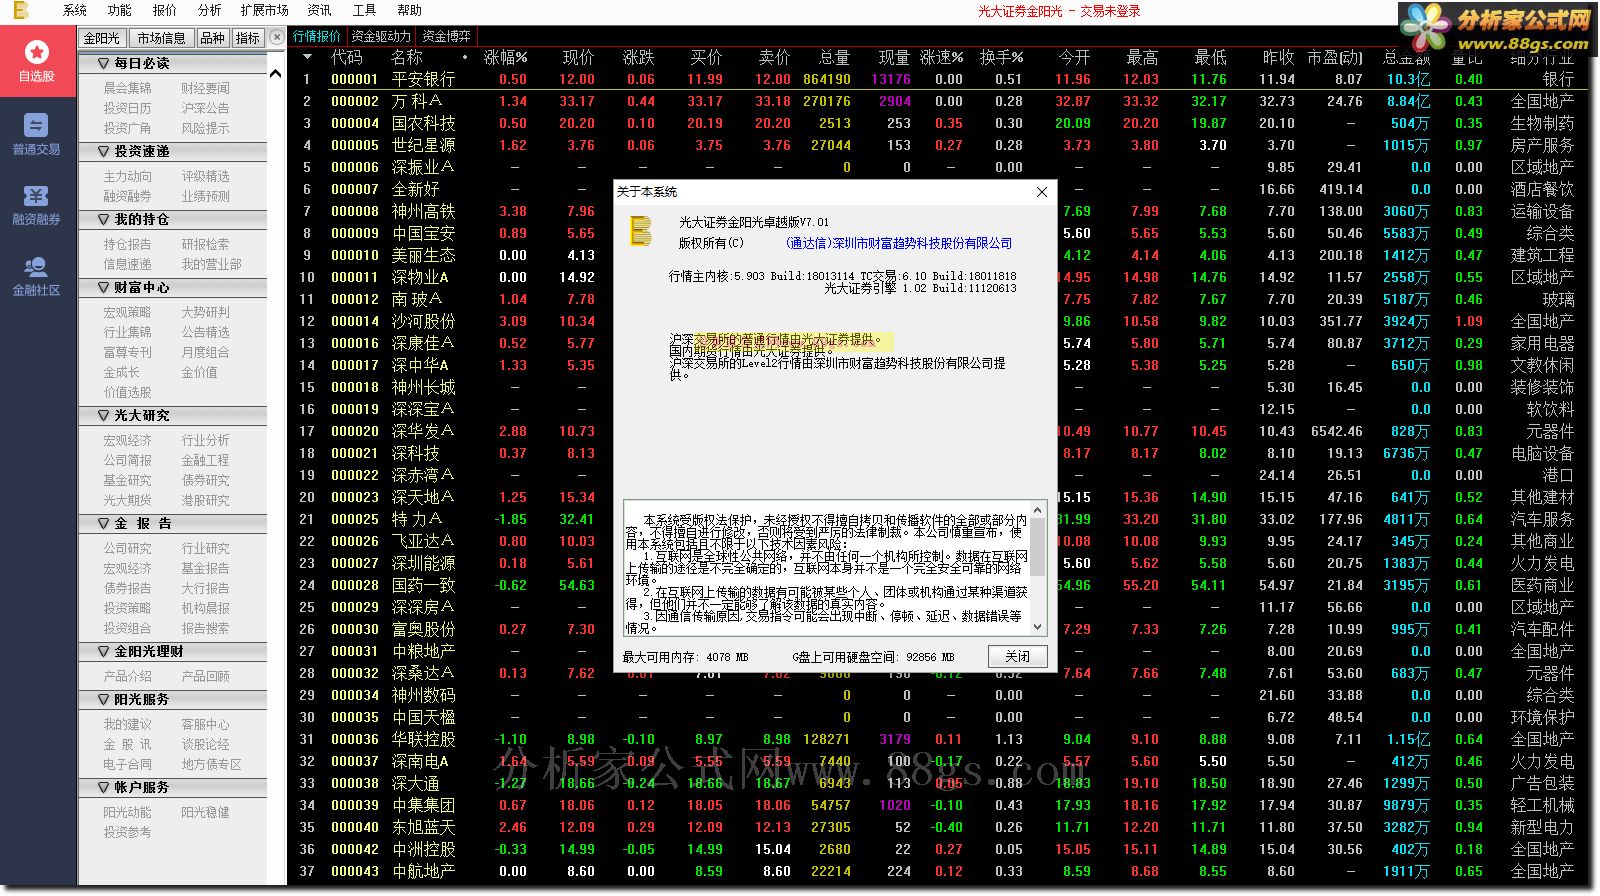Image resolution: width=1600 pixels, height=896 pixels.
Task: Open the 主力动向 link
Action: click(128, 176)
